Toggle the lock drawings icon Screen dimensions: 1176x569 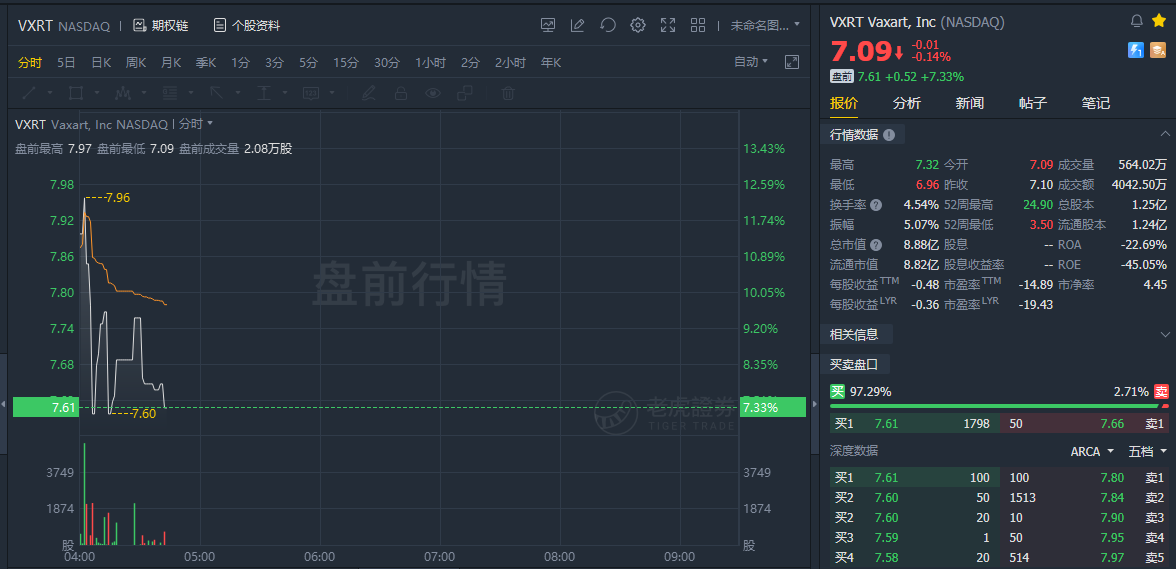click(x=401, y=94)
